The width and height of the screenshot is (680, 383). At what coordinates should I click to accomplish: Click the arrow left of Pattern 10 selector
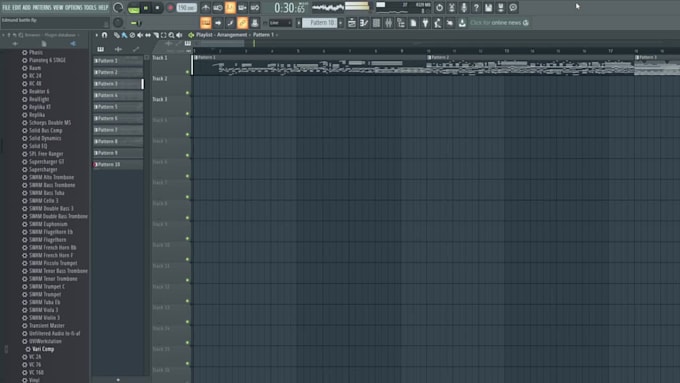tap(298, 23)
